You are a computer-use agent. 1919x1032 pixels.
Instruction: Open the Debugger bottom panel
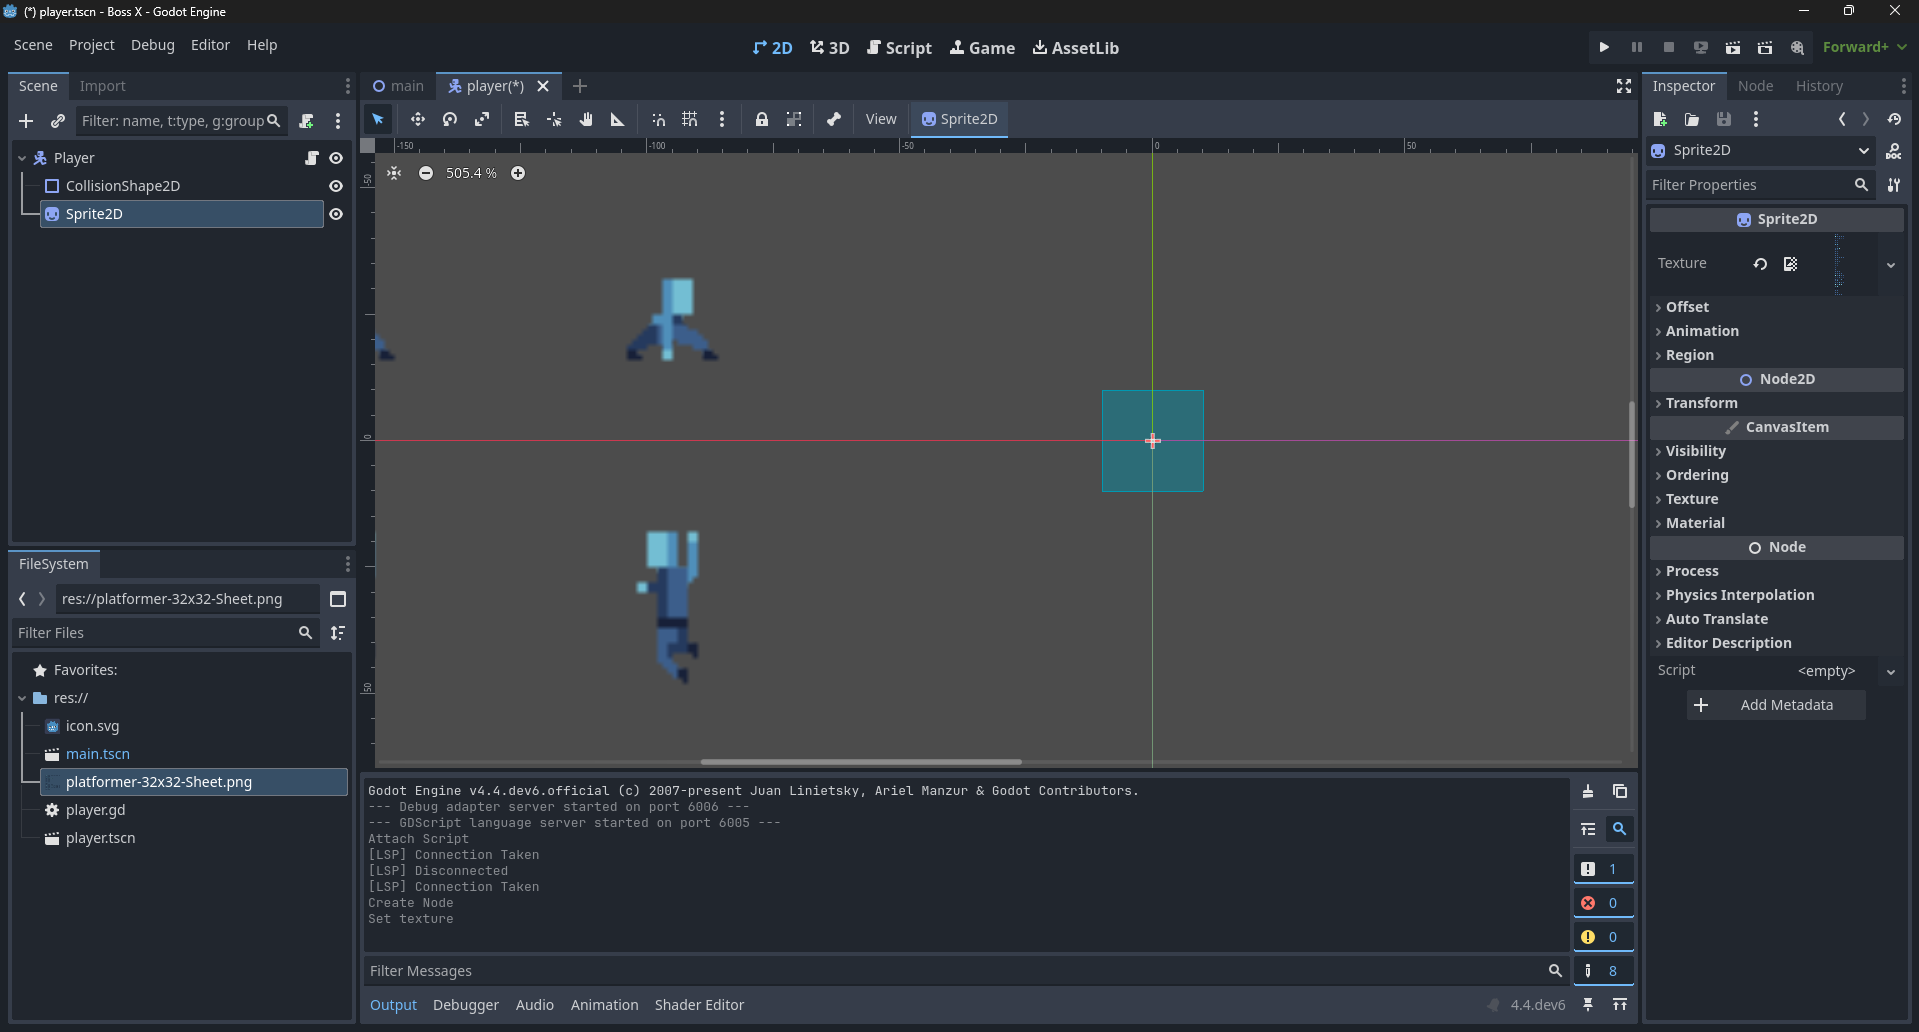(466, 1005)
